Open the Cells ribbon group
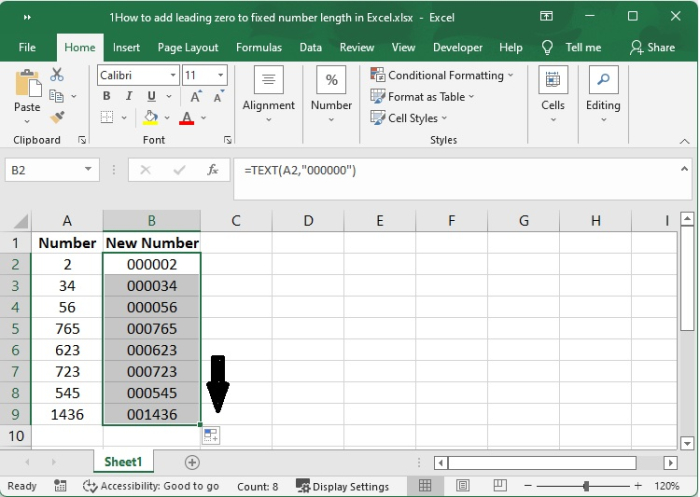The width and height of the screenshot is (700, 497). (553, 95)
